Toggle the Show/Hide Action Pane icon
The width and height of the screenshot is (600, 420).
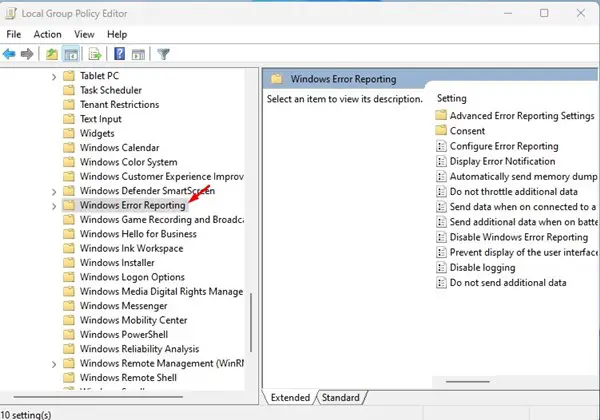(138, 54)
